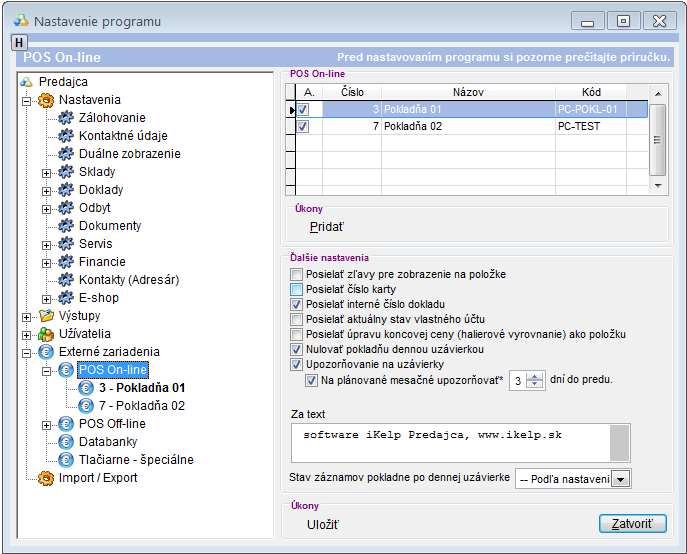Click the euro icon for POS Off-line
The image size is (687, 554).
tap(67, 424)
